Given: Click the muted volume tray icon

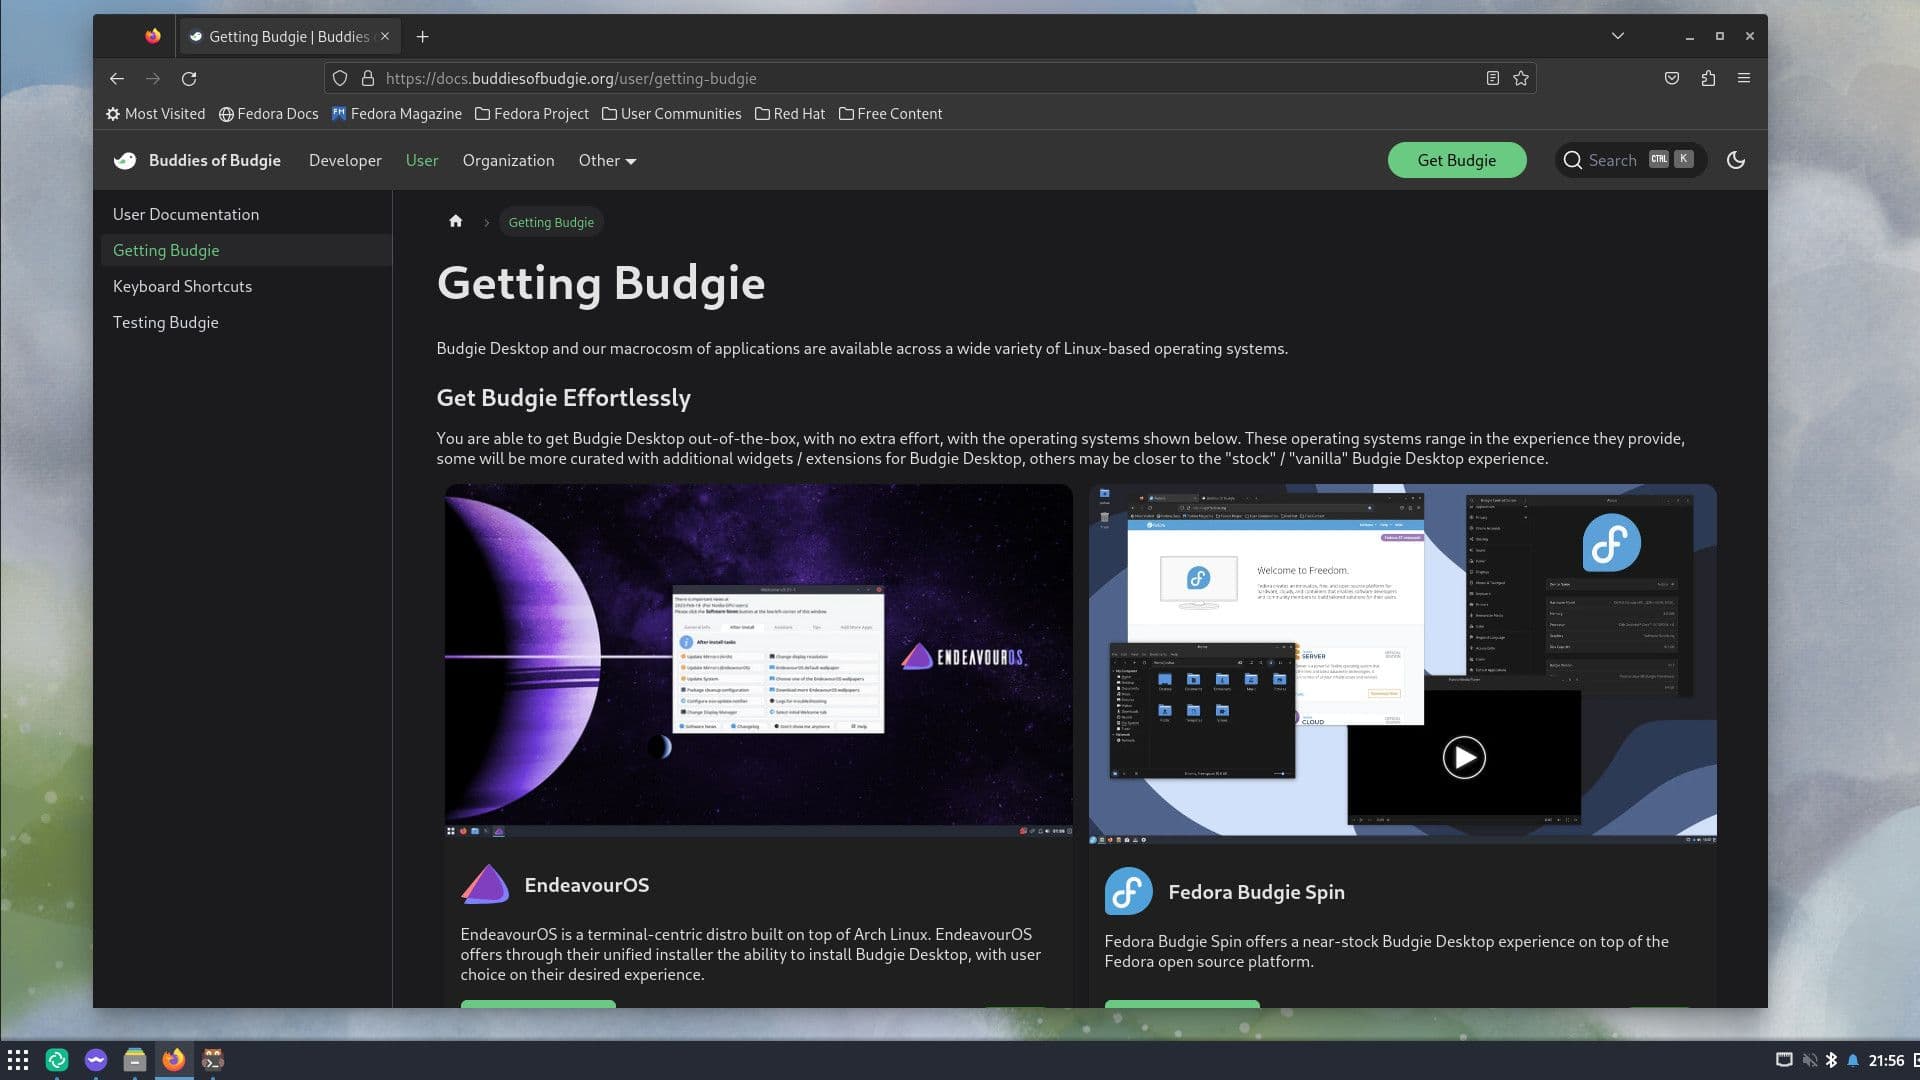Looking at the screenshot, I should point(1809,1060).
